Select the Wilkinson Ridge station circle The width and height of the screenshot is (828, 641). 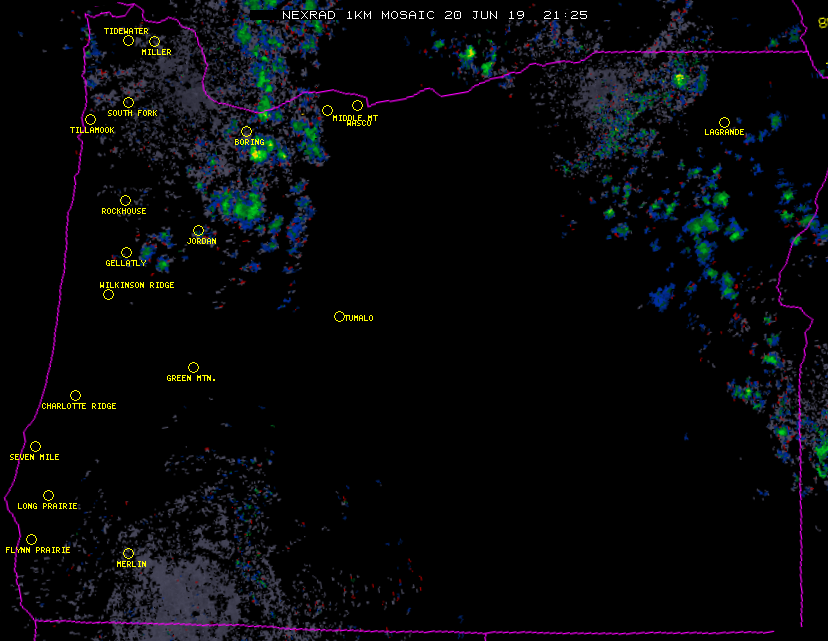click(x=108, y=294)
